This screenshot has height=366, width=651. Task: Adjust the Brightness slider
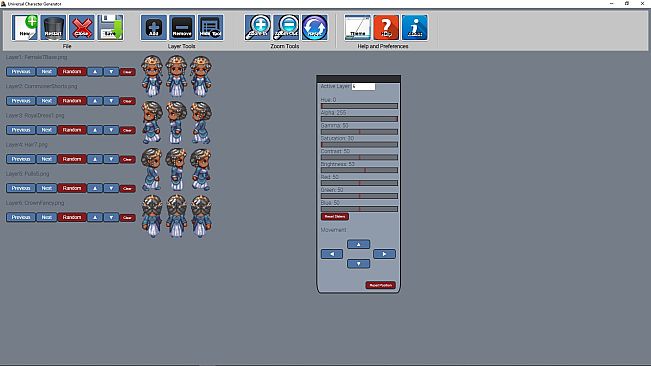(359, 170)
